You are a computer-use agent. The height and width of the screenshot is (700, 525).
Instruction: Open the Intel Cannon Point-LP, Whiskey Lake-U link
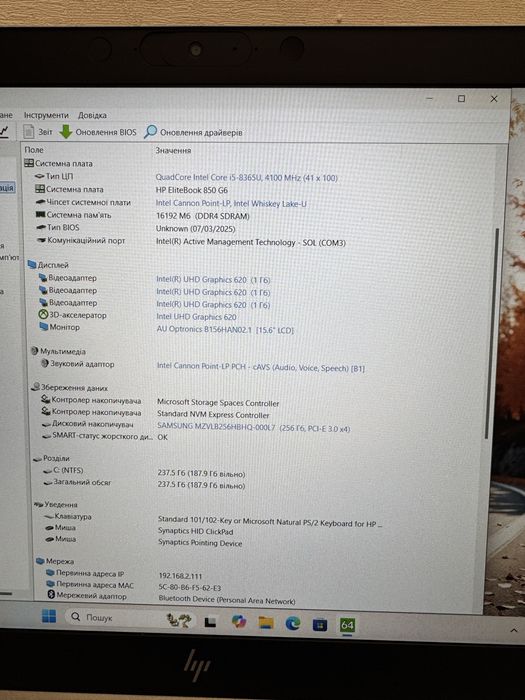231,204
